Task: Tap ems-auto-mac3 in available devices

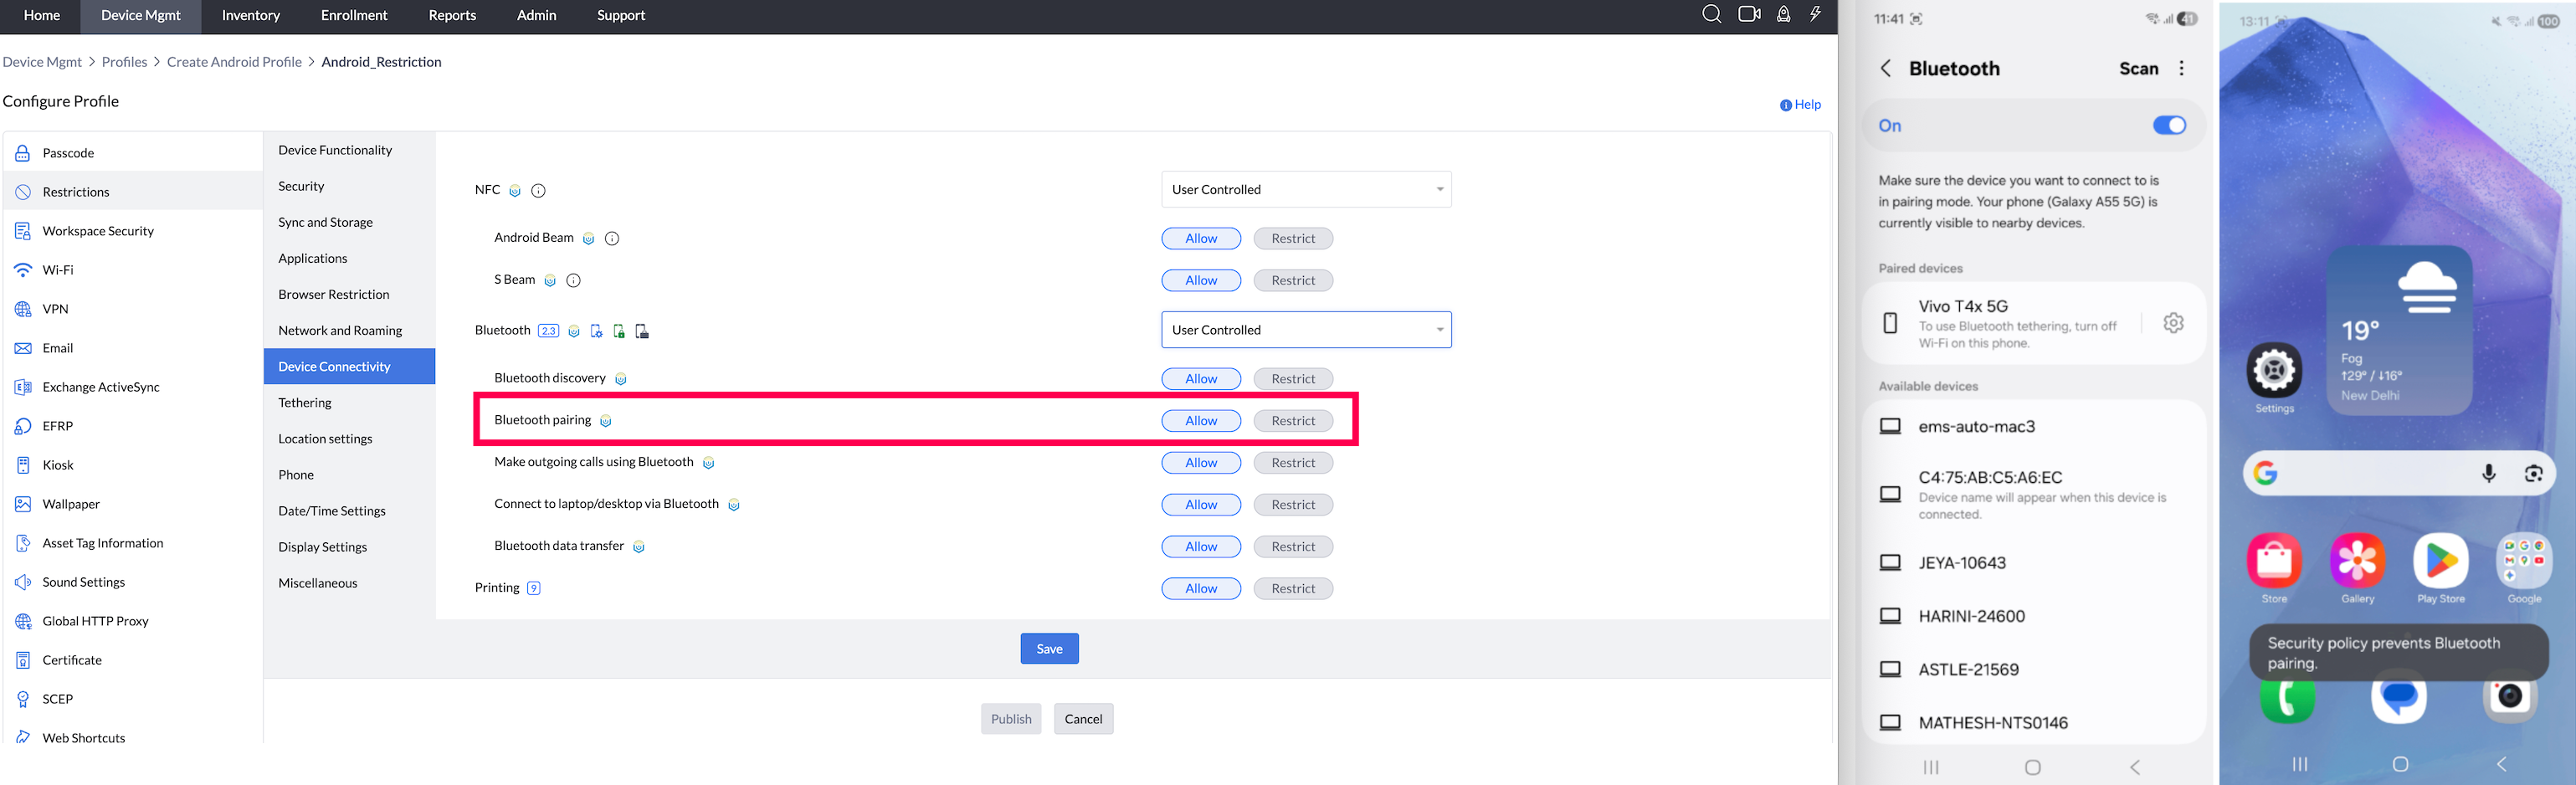Action: (x=1976, y=427)
